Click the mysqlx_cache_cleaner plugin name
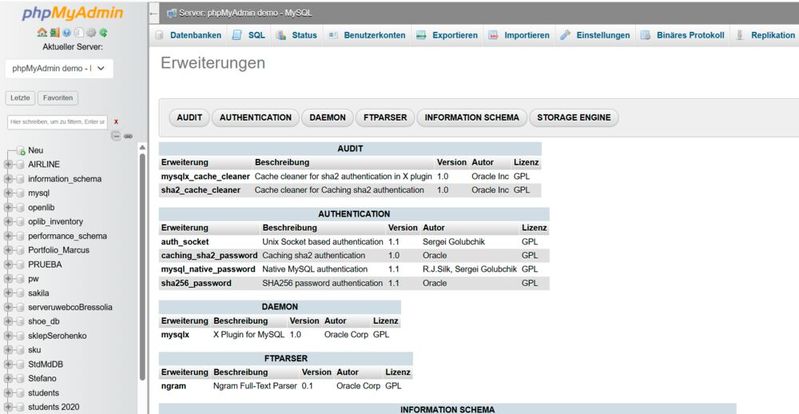The height and width of the screenshot is (414, 799). point(205,176)
